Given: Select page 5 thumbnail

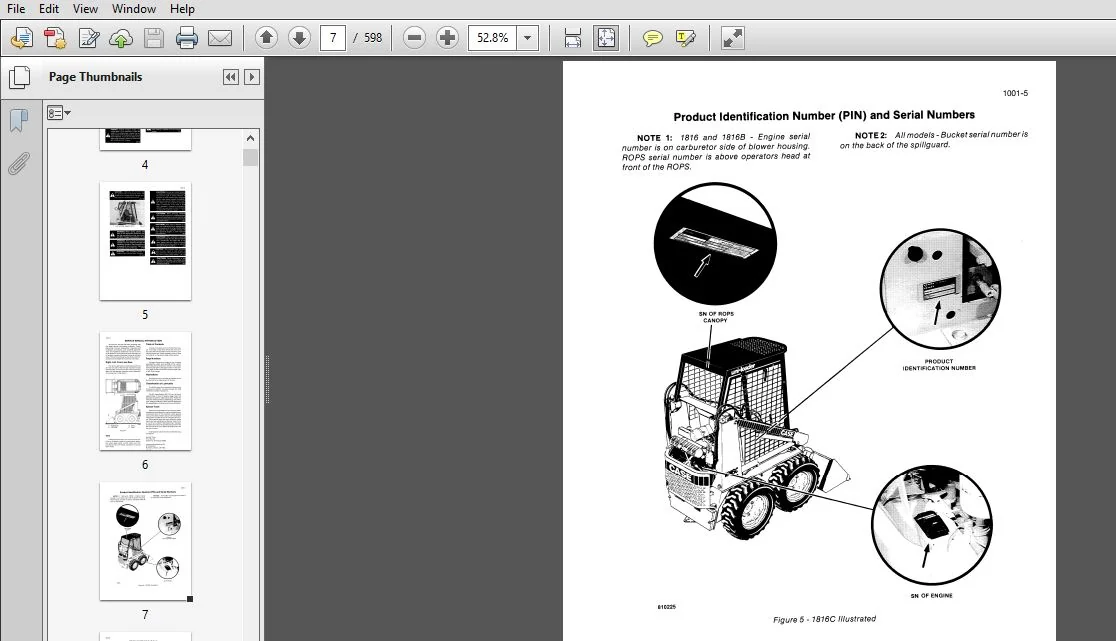Looking at the screenshot, I should click(x=145, y=241).
